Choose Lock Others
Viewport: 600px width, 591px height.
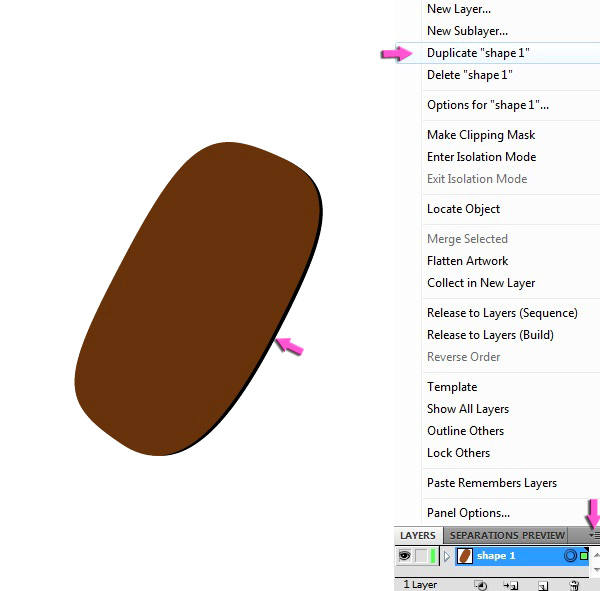458,453
